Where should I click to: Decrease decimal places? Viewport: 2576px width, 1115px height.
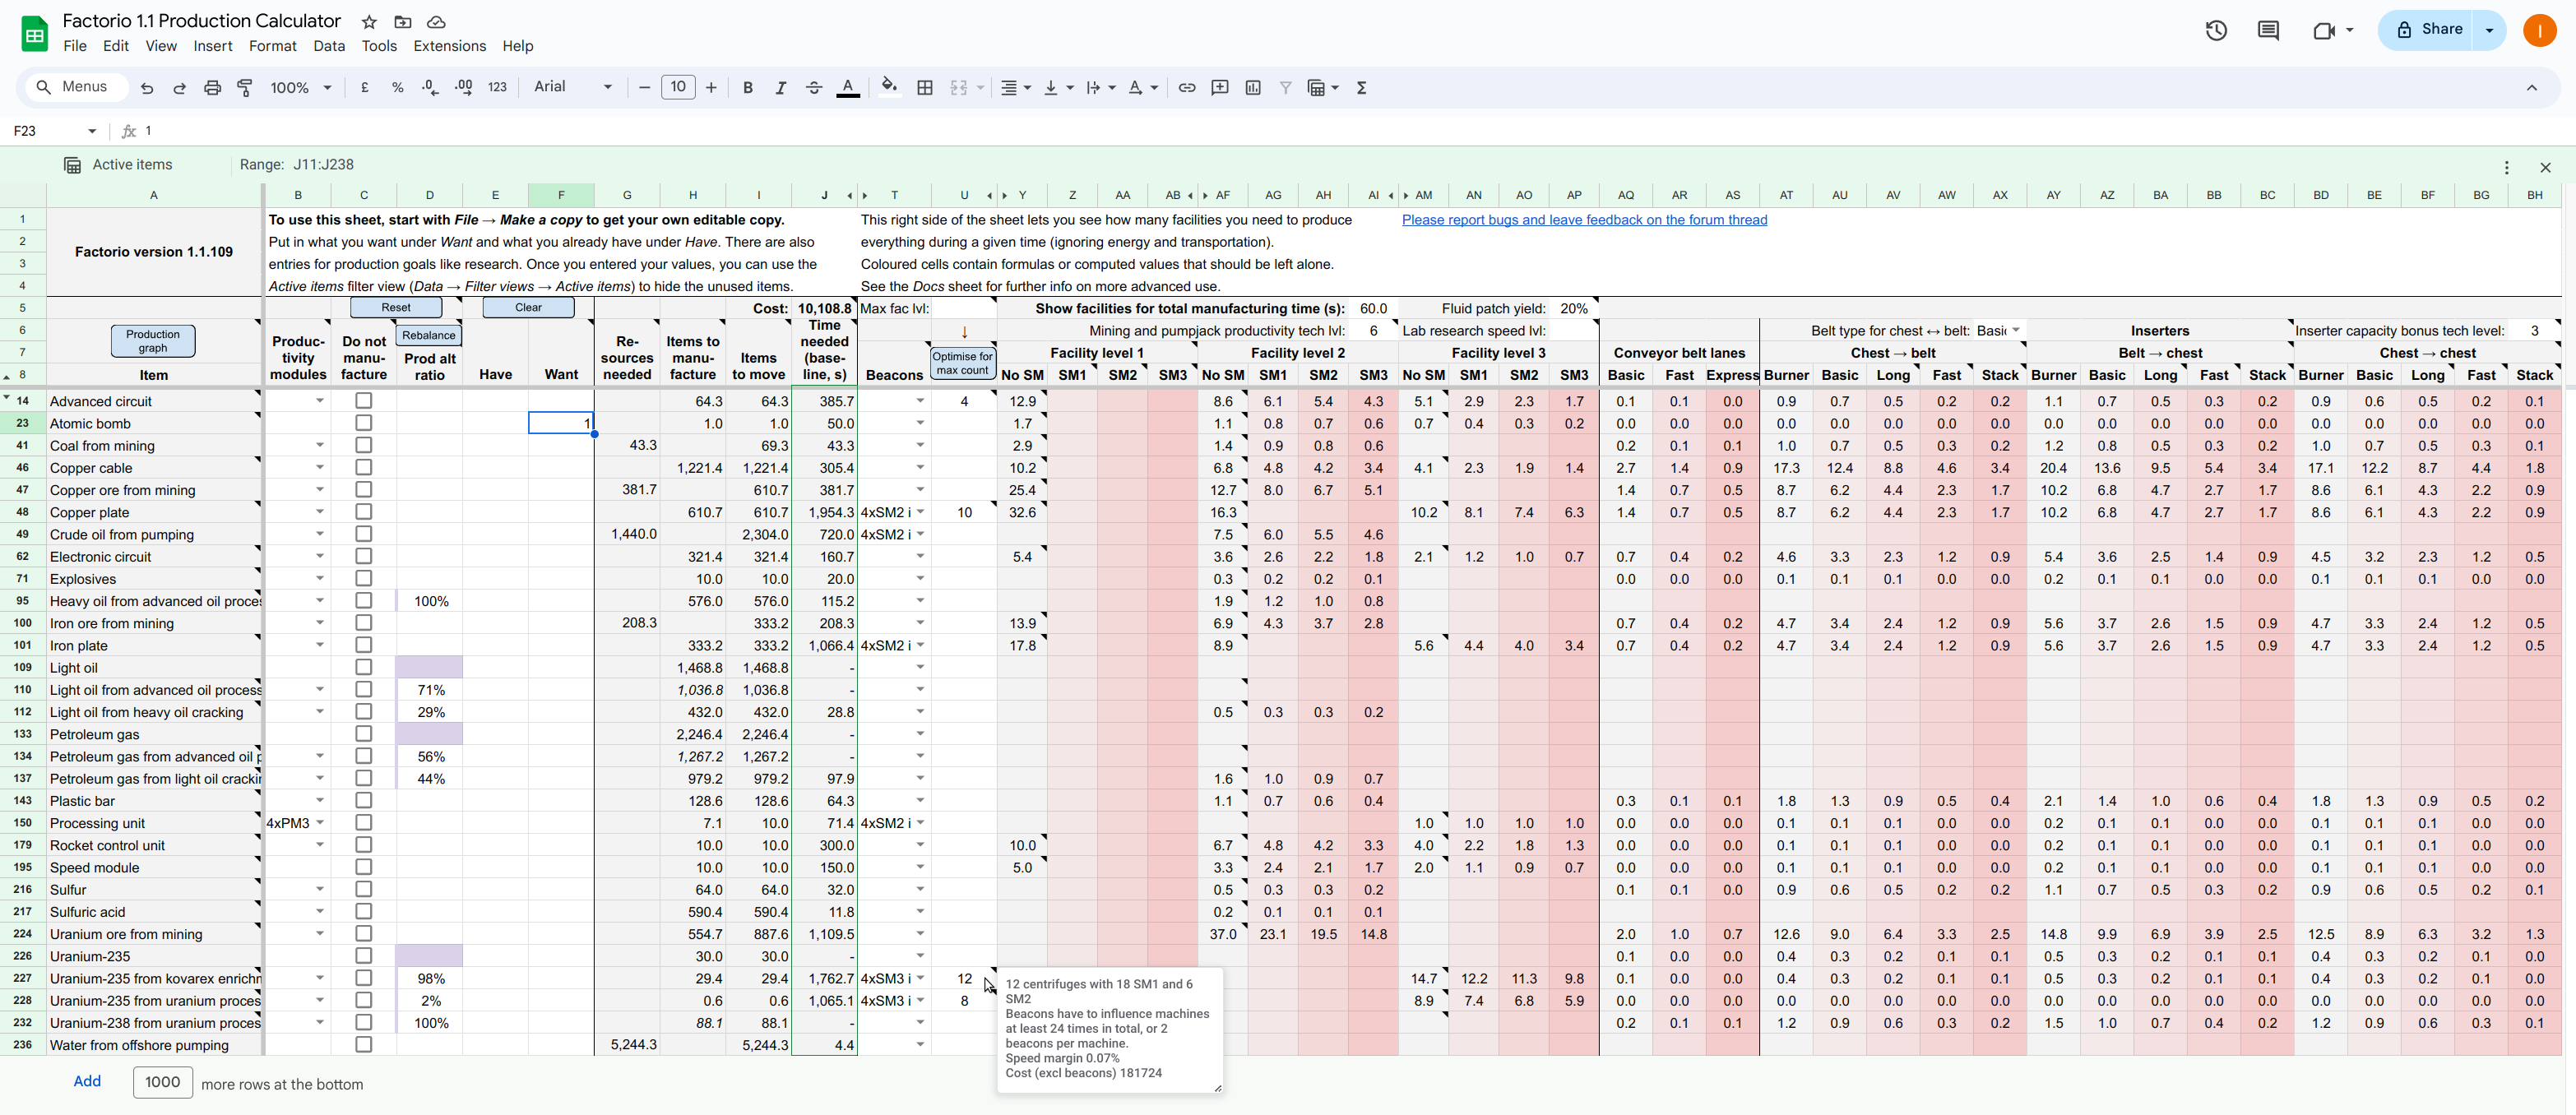430,88
